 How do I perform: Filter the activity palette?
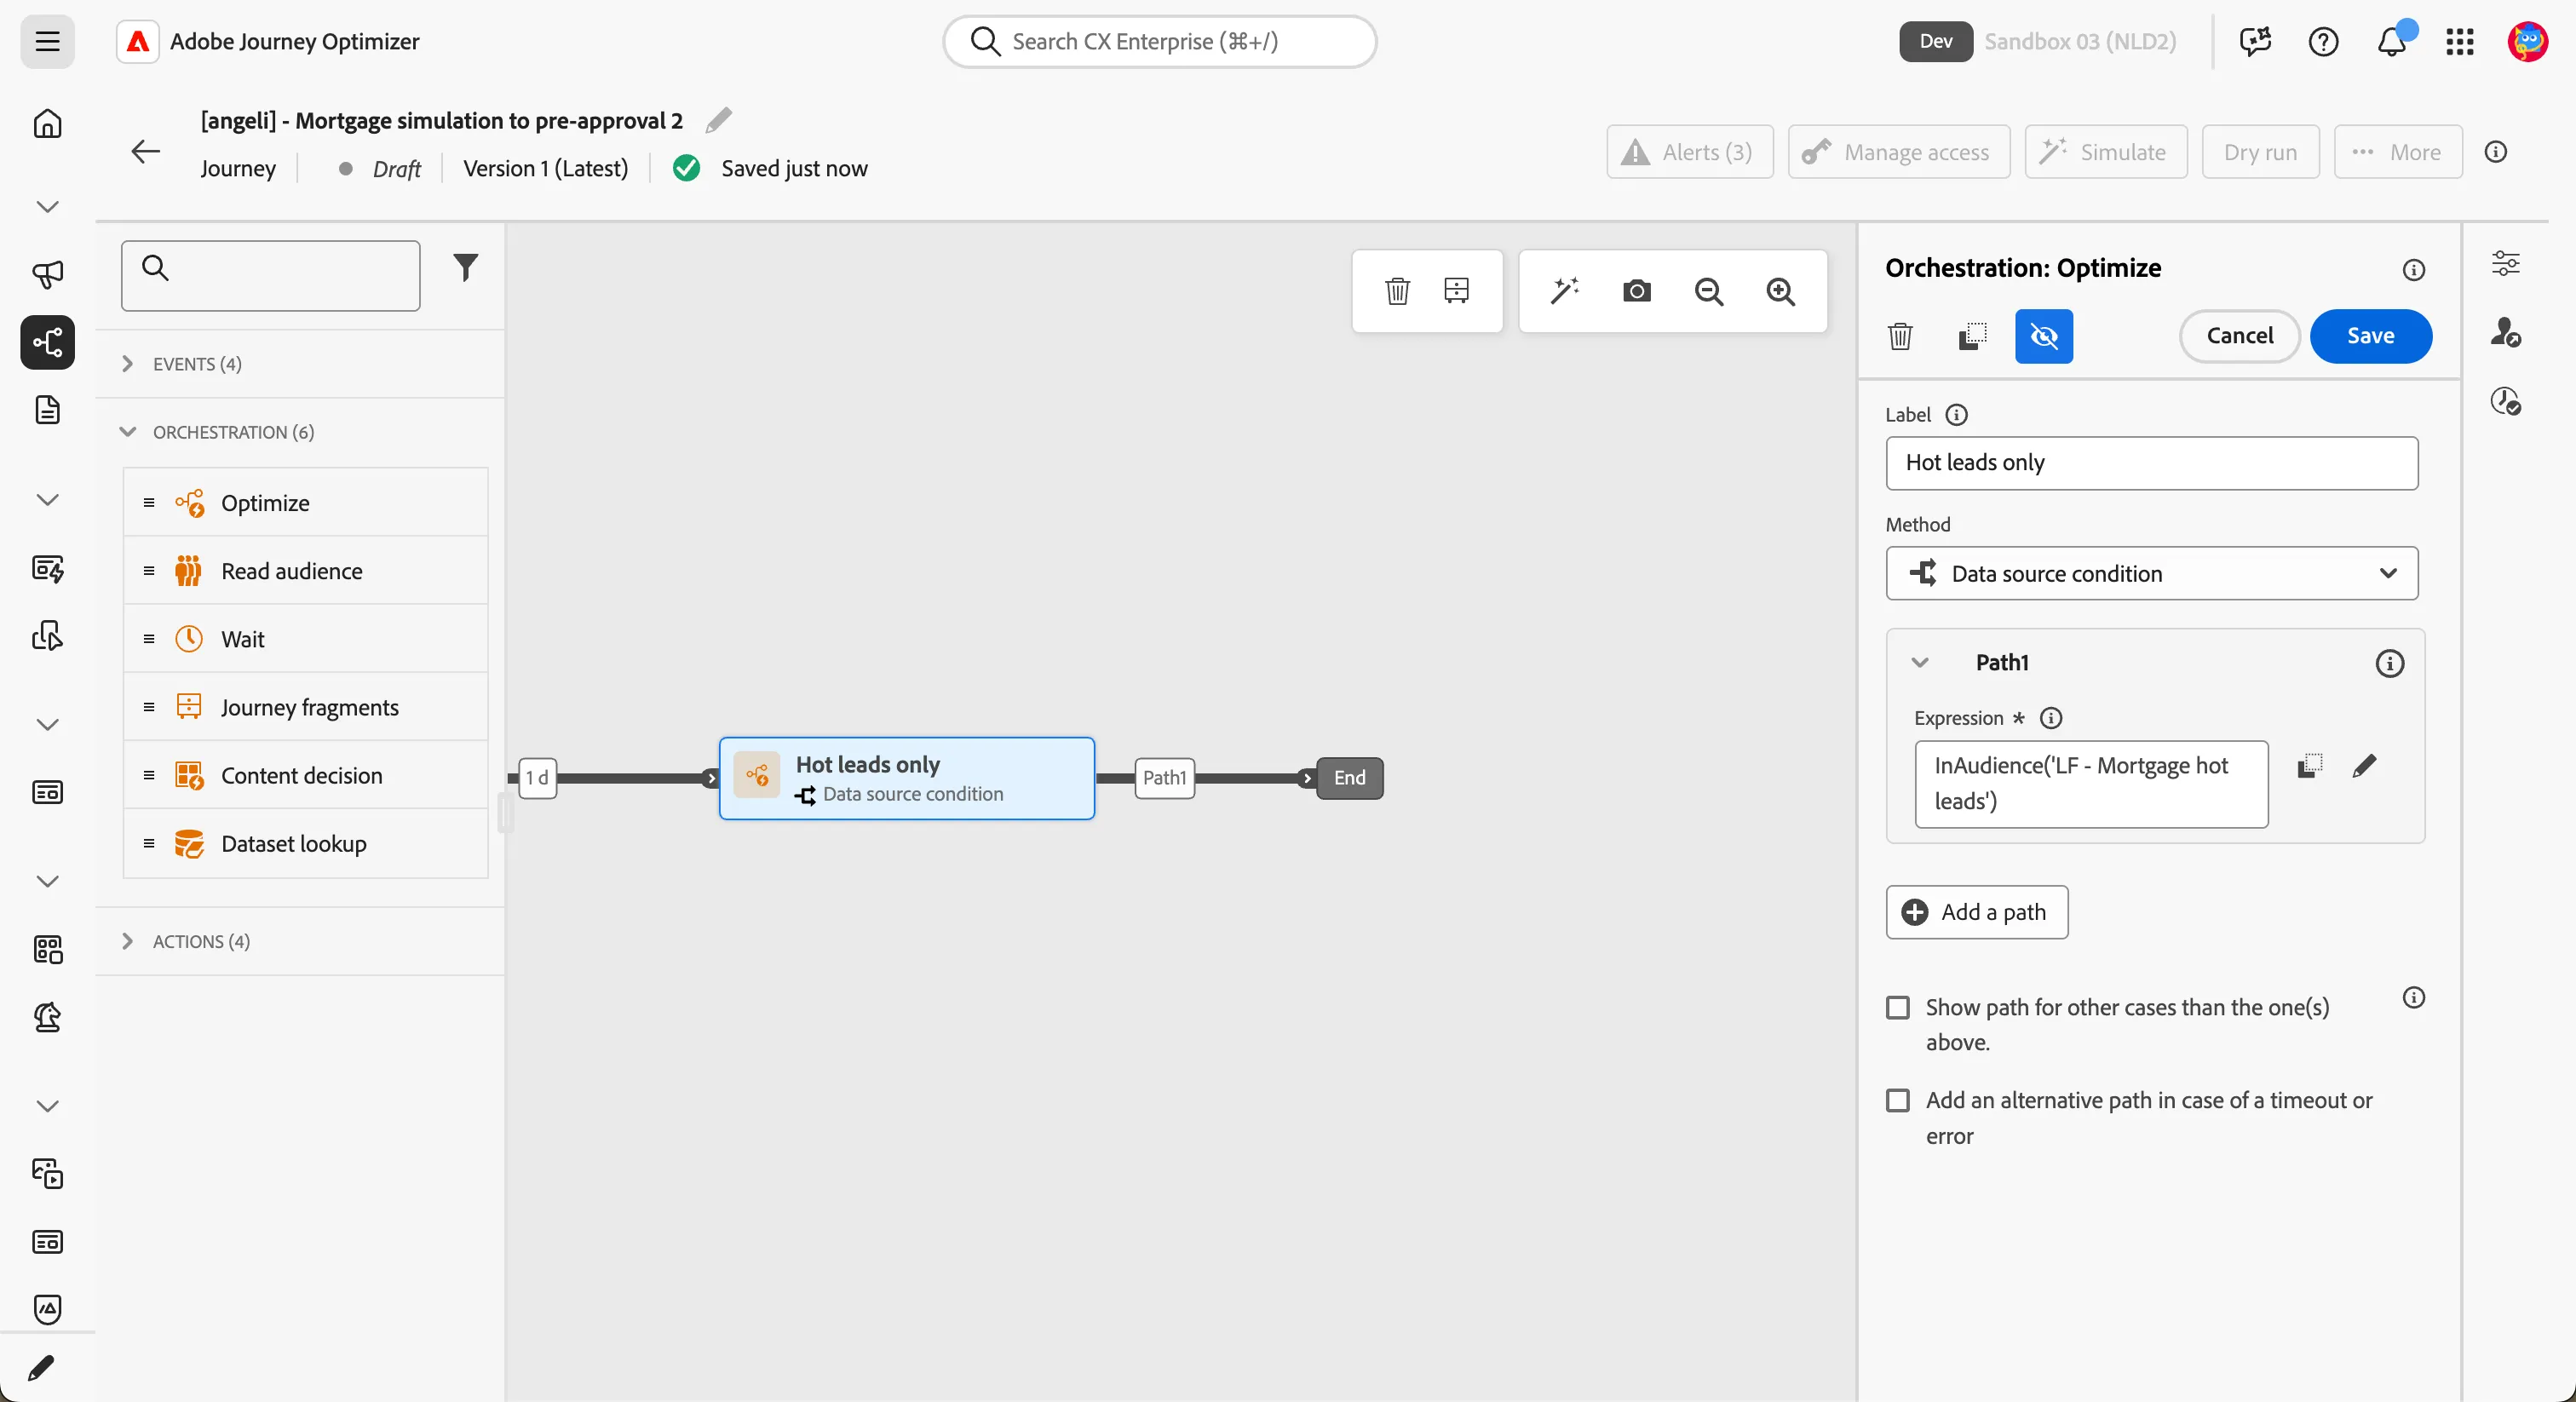(x=465, y=268)
